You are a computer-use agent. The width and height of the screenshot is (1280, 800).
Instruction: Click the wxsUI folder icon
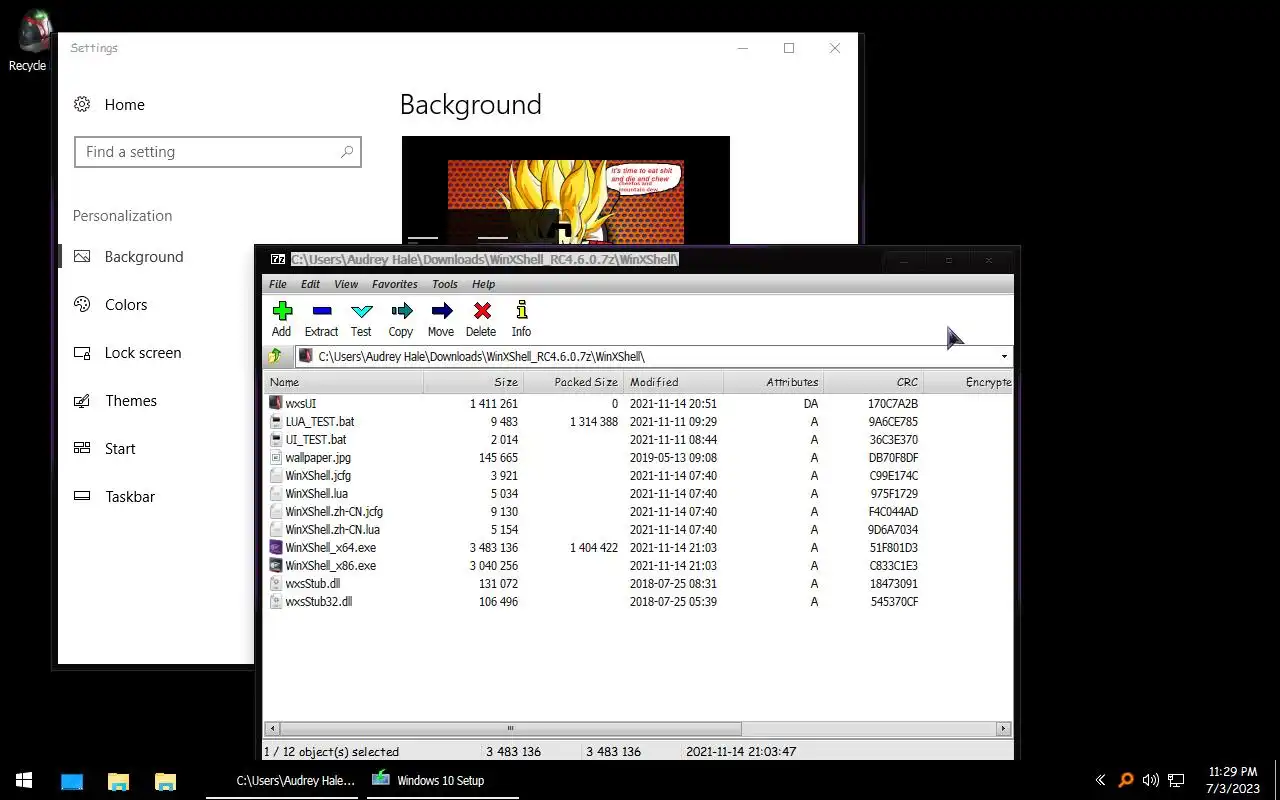(x=276, y=404)
